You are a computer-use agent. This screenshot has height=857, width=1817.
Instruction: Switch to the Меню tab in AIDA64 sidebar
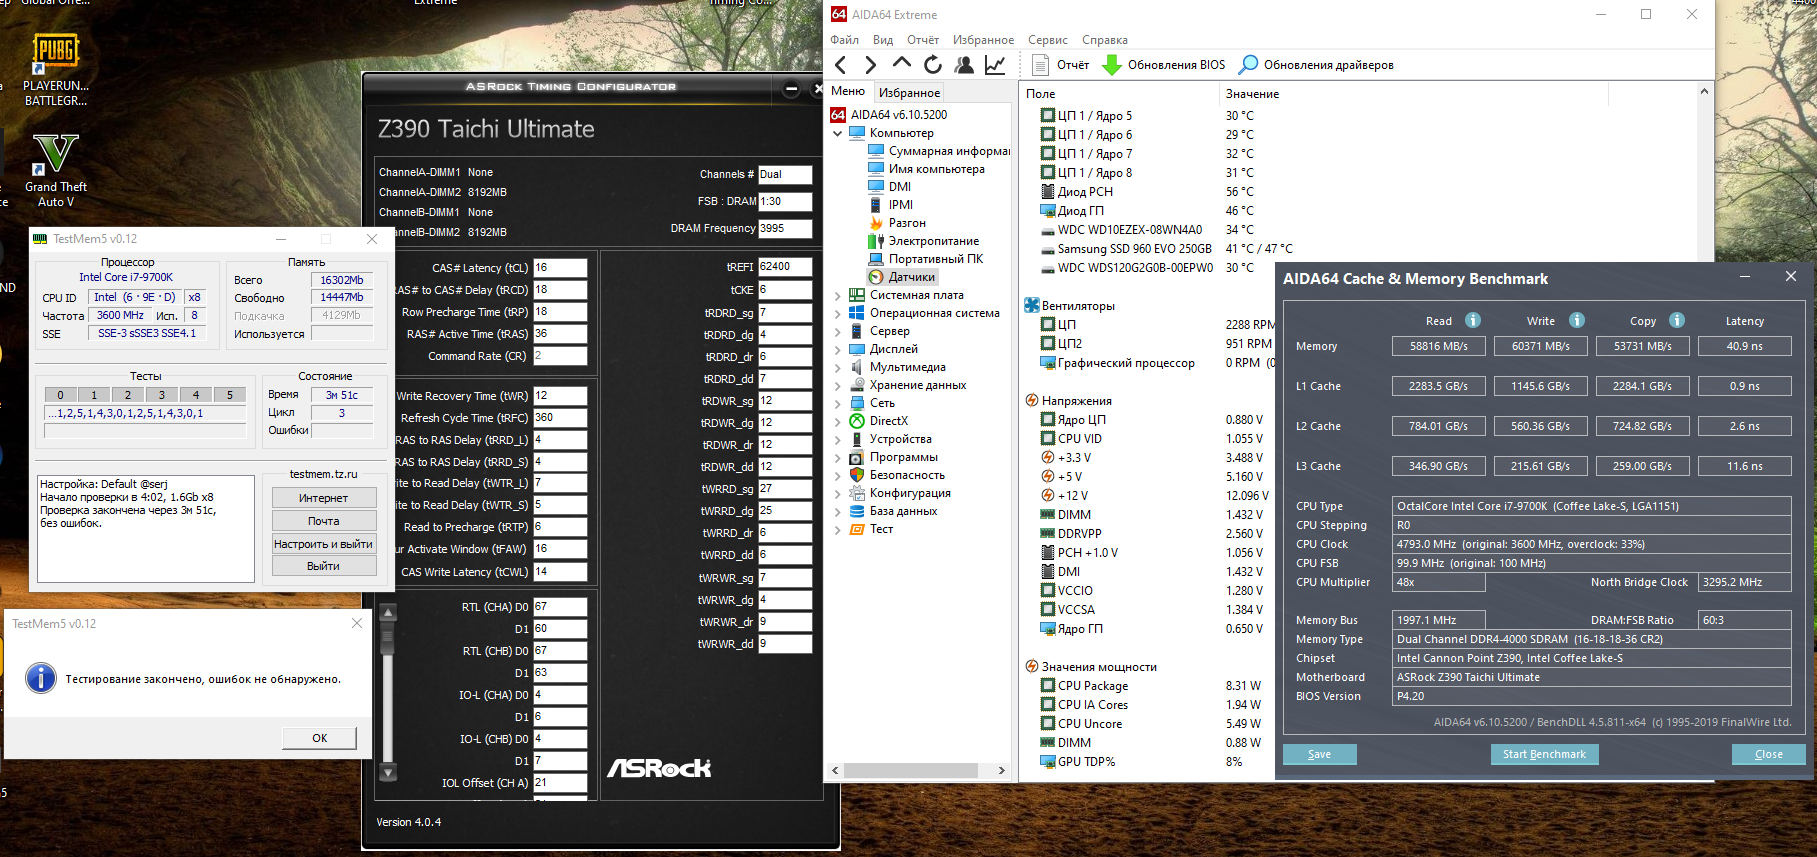click(848, 91)
